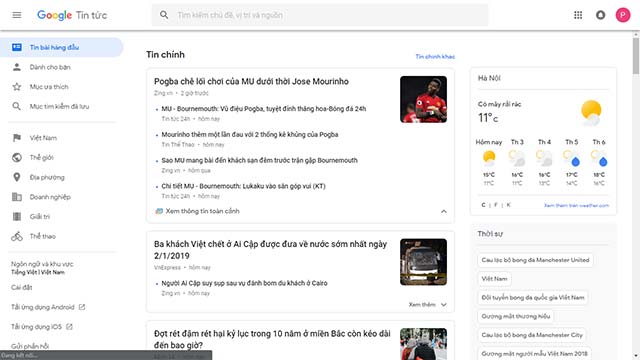Open Thể thao news section
The width and height of the screenshot is (640, 360).
click(42, 236)
